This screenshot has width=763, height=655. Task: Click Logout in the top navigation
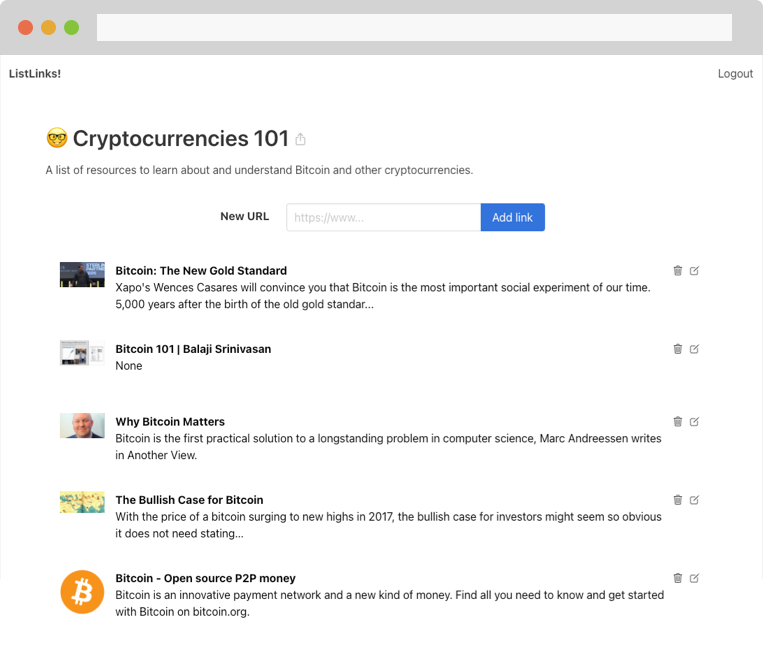coord(735,74)
